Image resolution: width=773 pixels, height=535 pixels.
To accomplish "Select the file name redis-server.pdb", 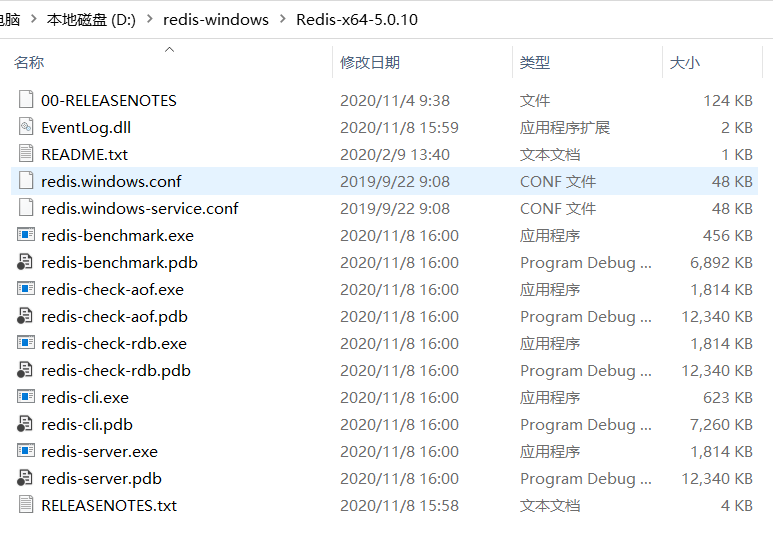I will [x=102, y=478].
